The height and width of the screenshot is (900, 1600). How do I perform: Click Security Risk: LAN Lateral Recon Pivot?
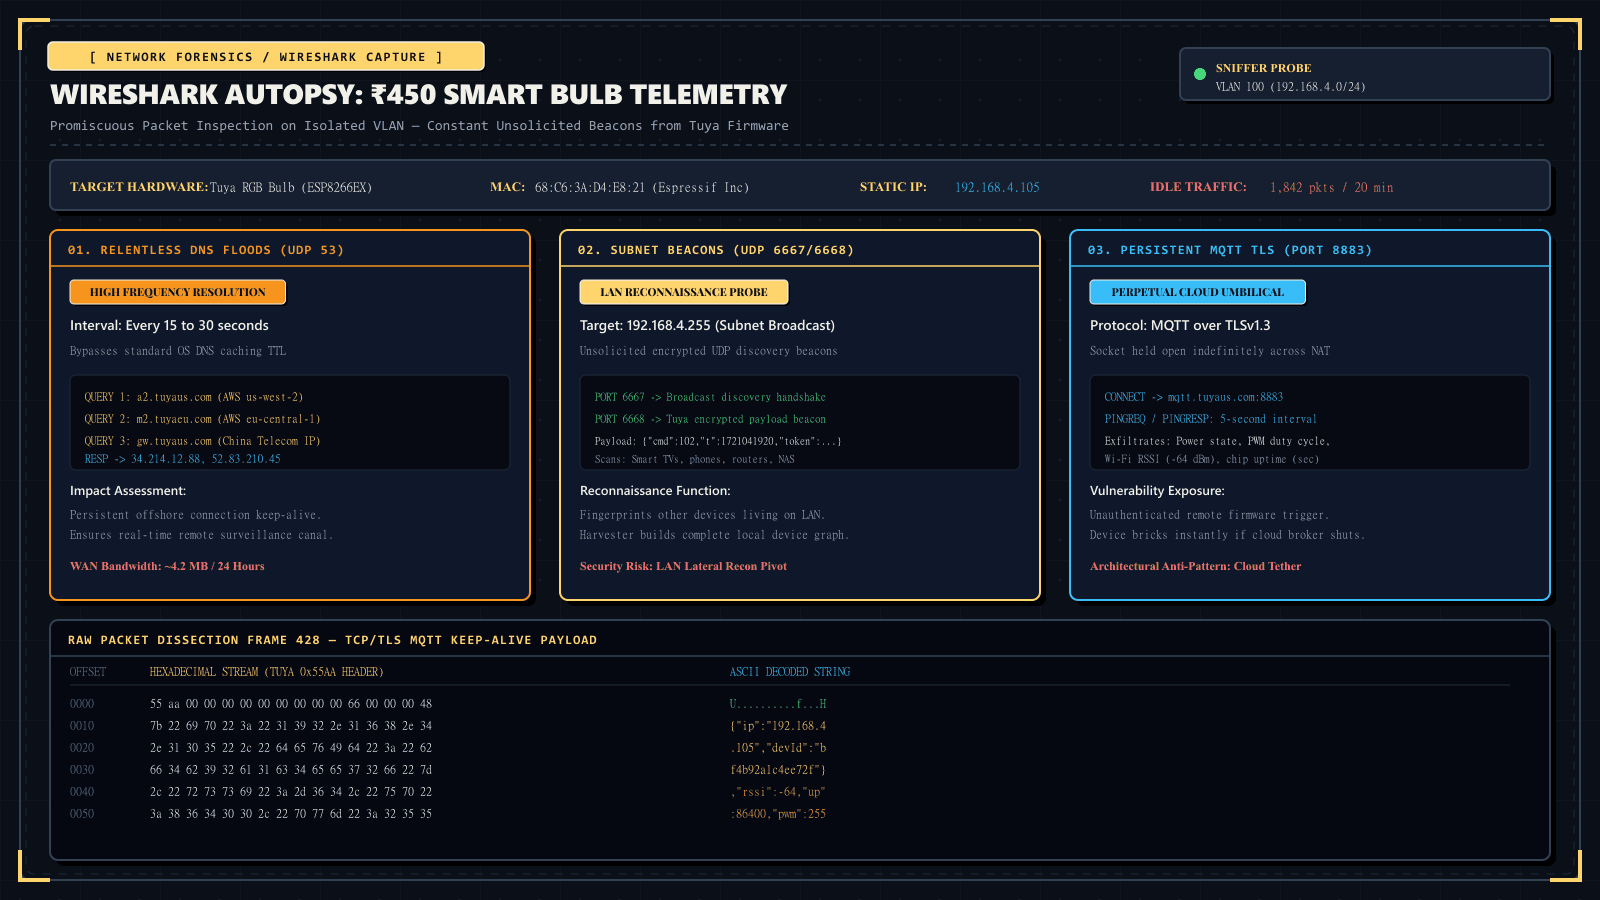click(683, 566)
